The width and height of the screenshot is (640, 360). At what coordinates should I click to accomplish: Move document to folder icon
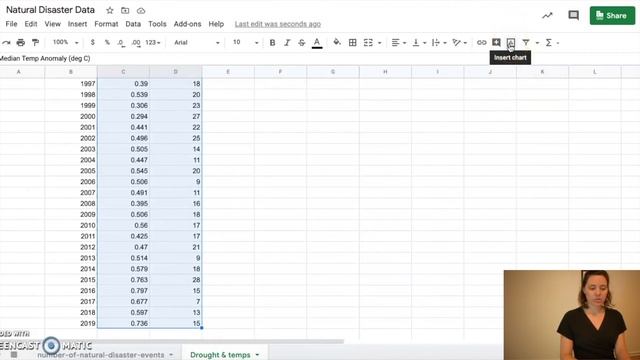coord(125,11)
